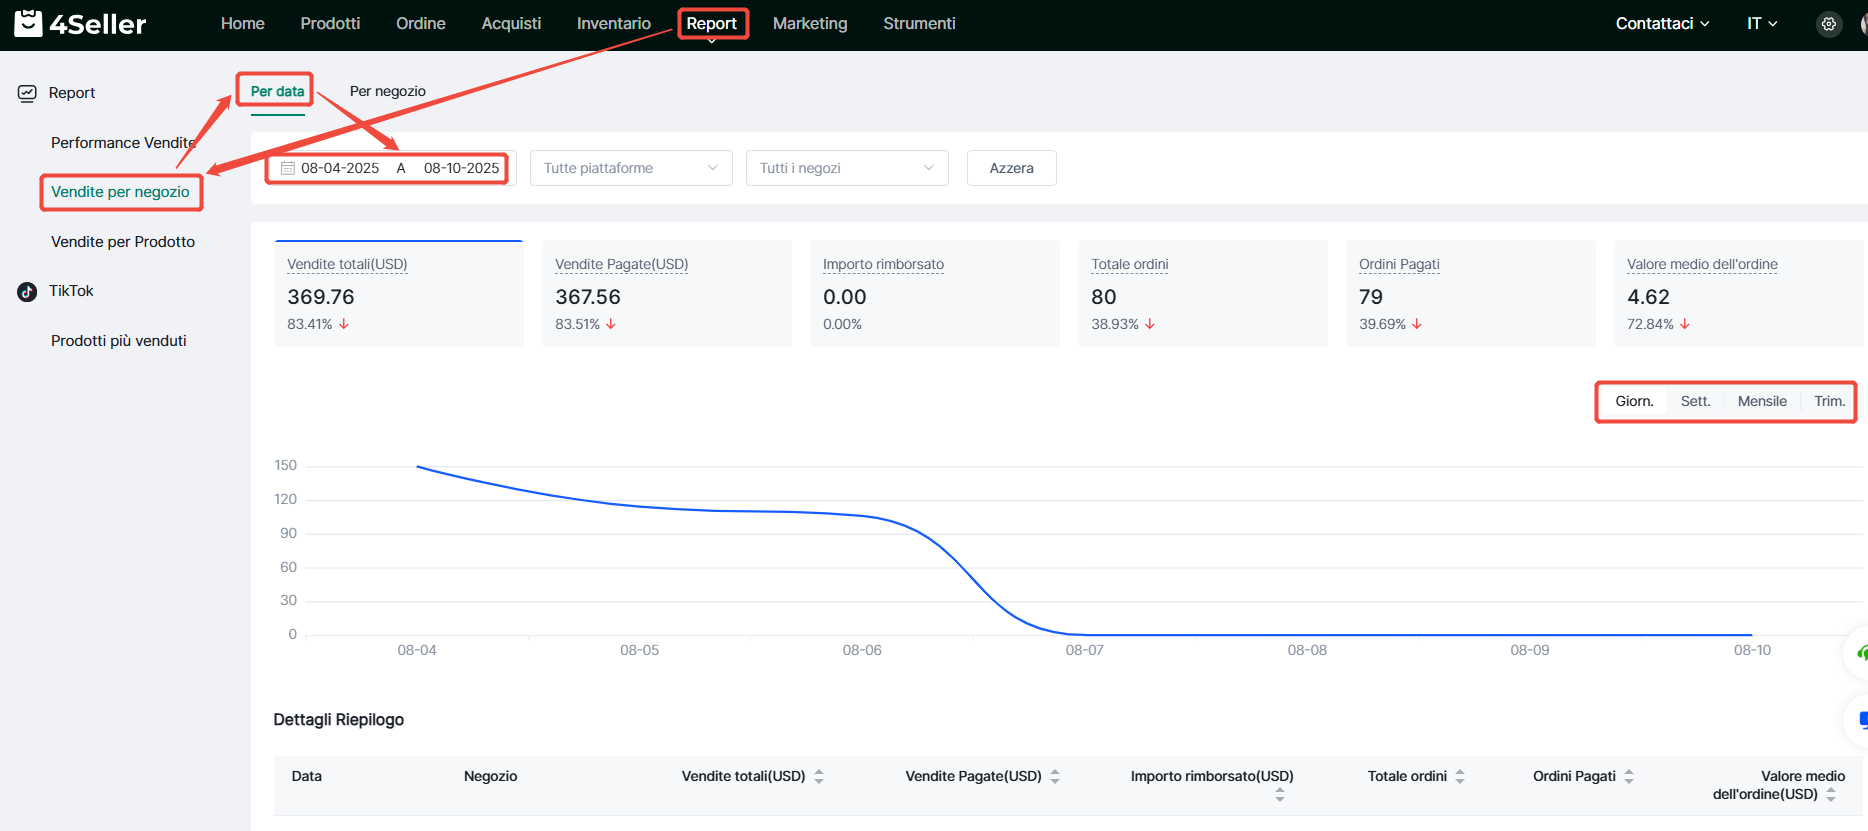Open settings via the gear icon
This screenshot has width=1868, height=831.
[1828, 24]
